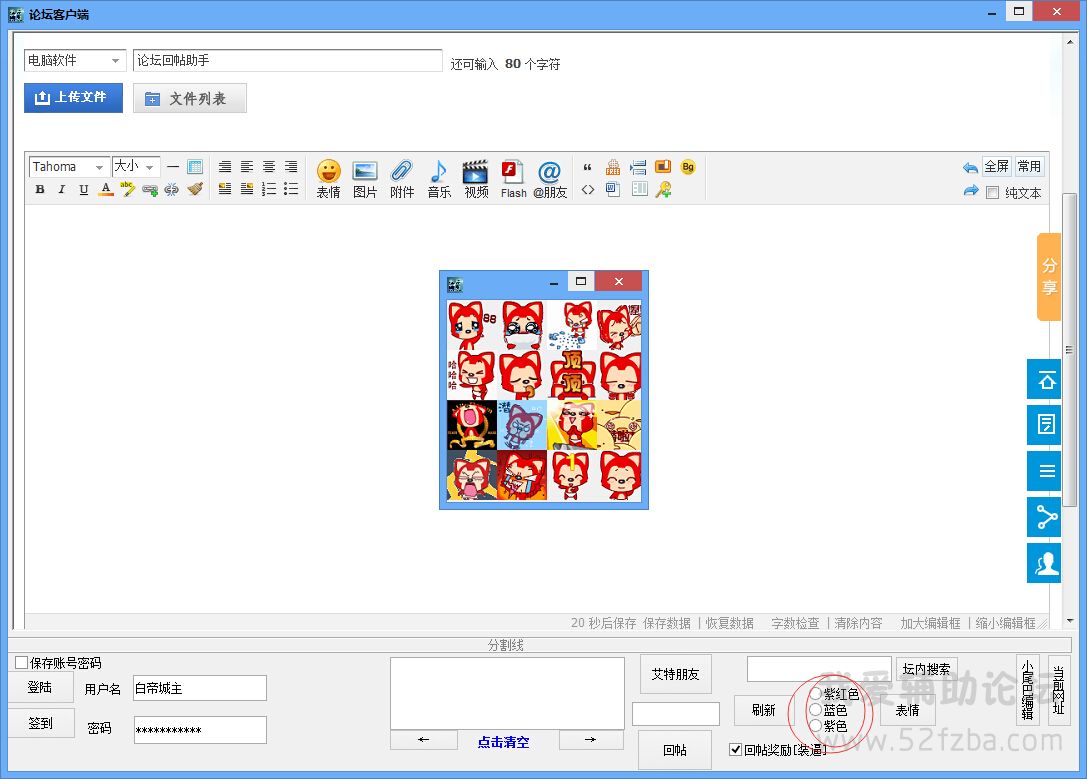Click the 密码 password field
The height and width of the screenshot is (779, 1087).
point(200,730)
